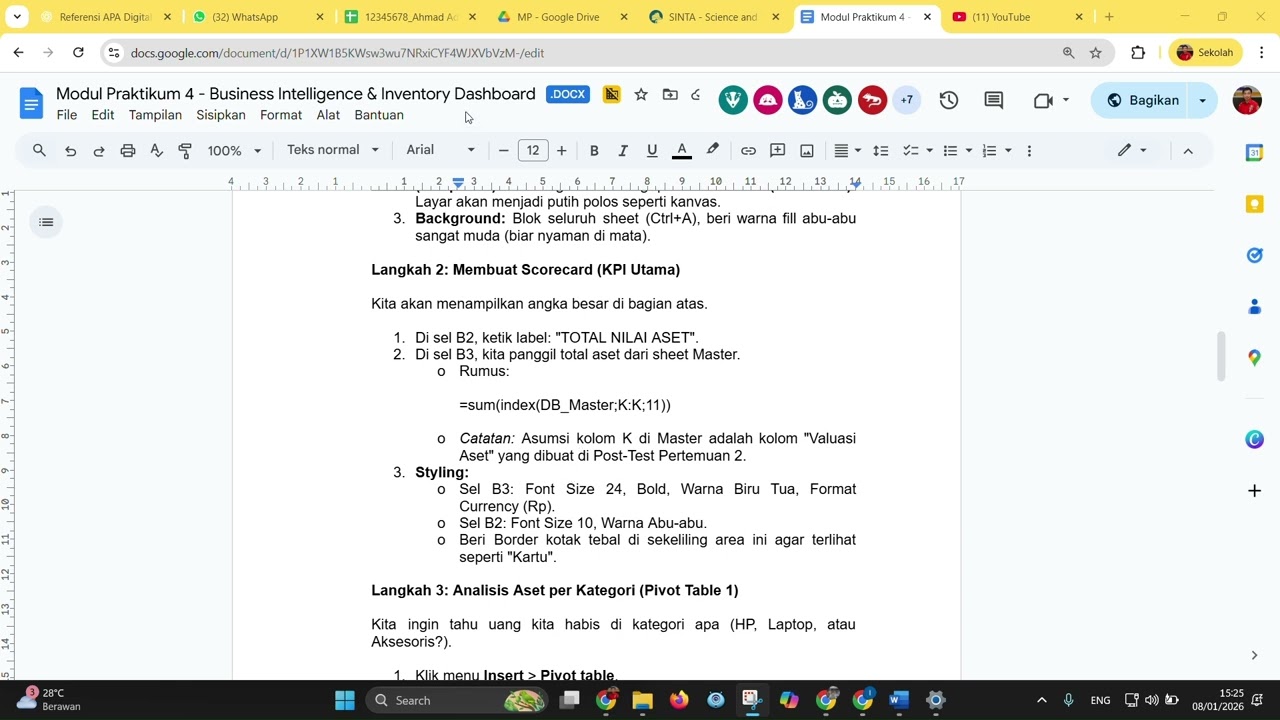Open the Sisipkan menu
Image resolution: width=1280 pixels, height=720 pixels.
tap(221, 115)
